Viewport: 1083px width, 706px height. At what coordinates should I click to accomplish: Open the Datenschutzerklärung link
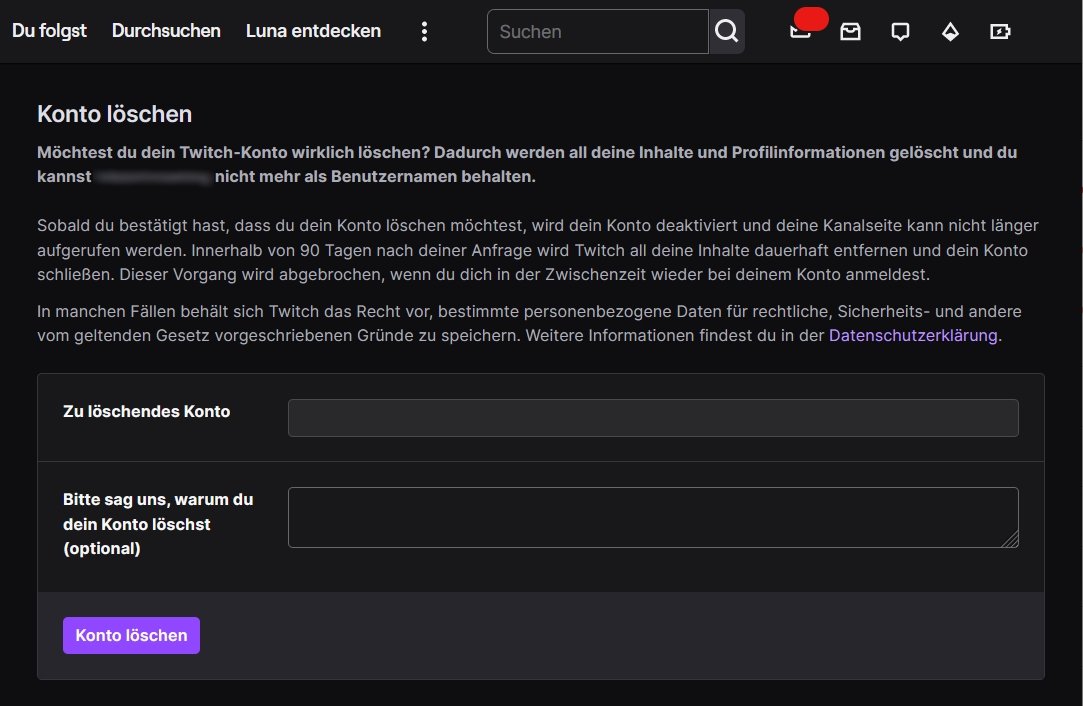coord(913,336)
